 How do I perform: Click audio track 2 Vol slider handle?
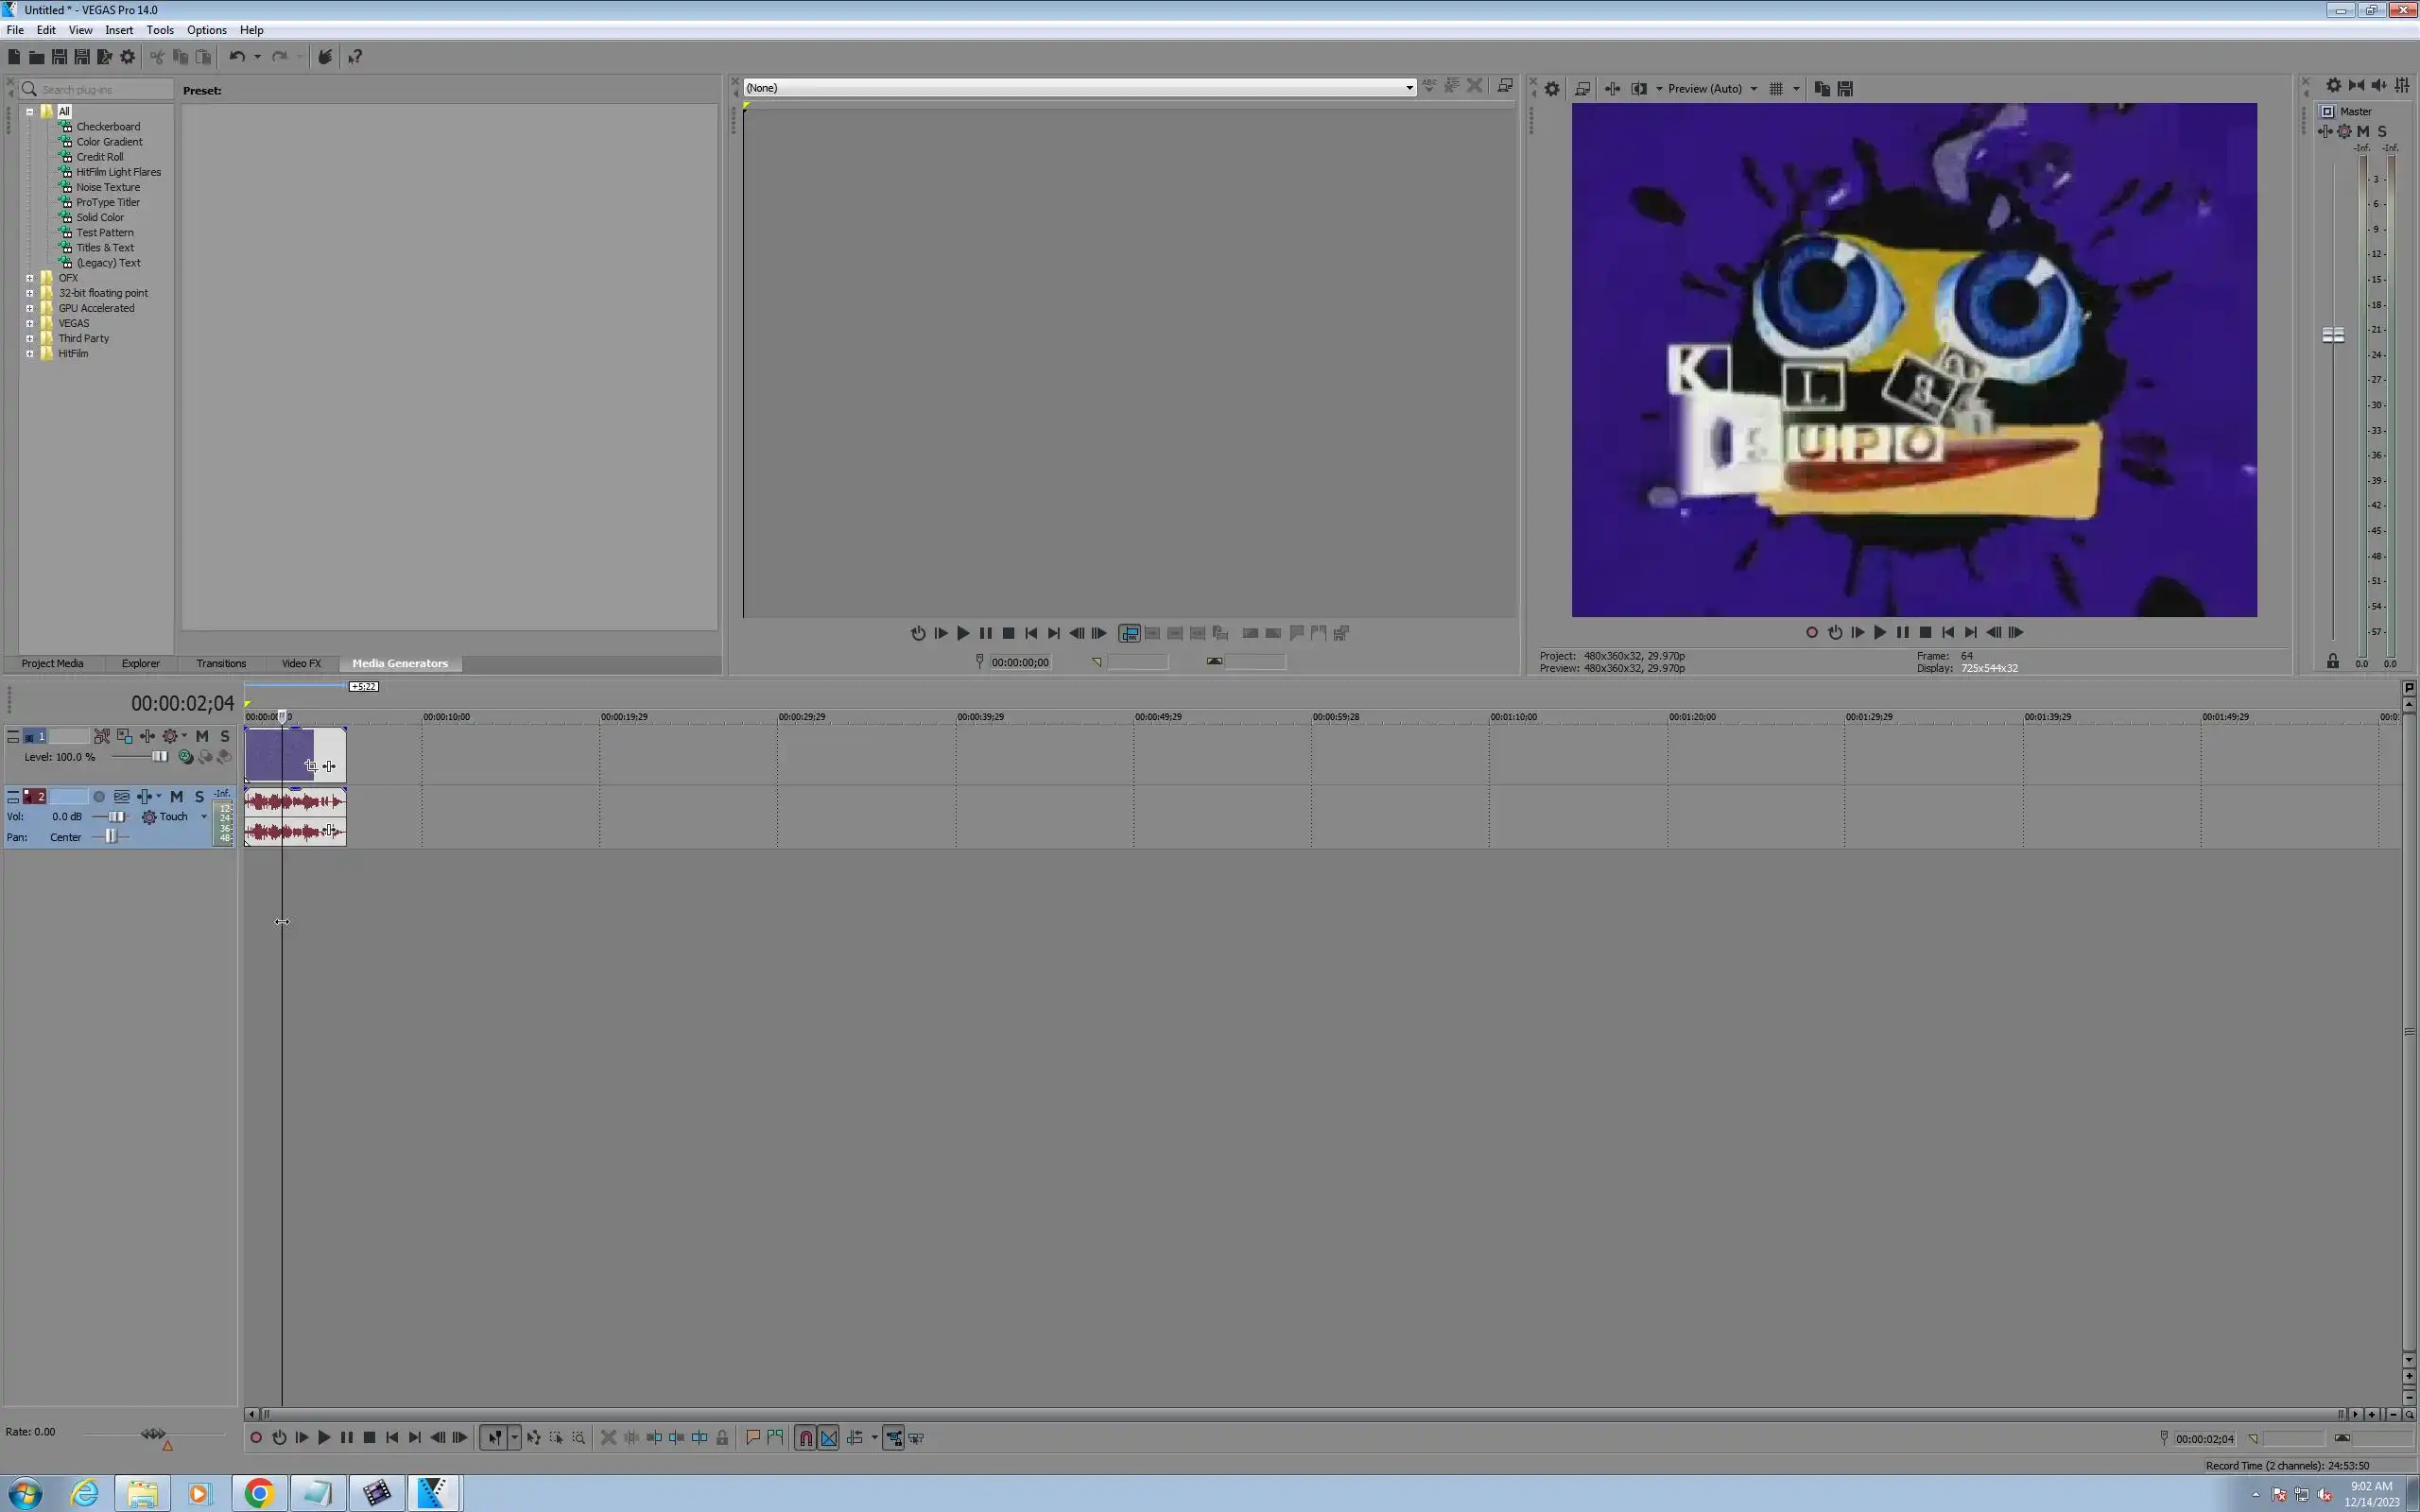pos(117,817)
